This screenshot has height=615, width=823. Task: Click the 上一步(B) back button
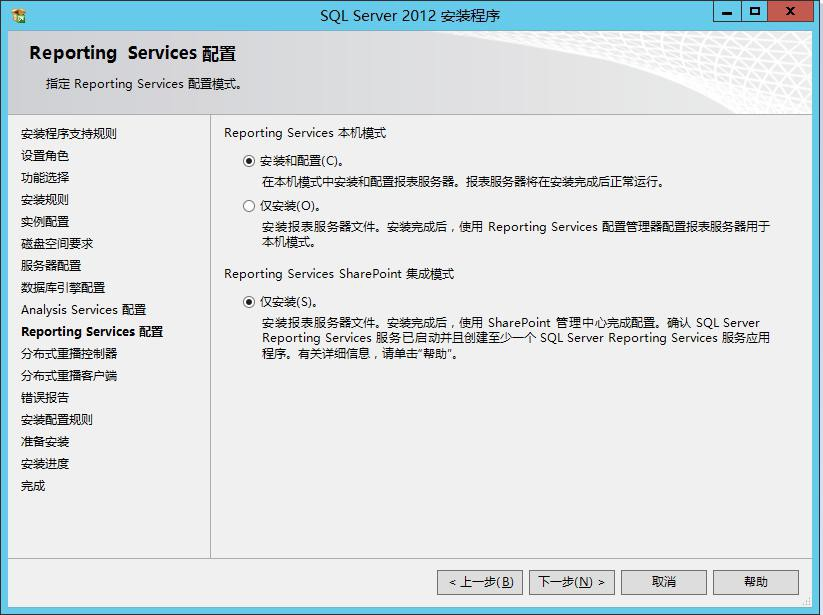pyautogui.click(x=480, y=582)
